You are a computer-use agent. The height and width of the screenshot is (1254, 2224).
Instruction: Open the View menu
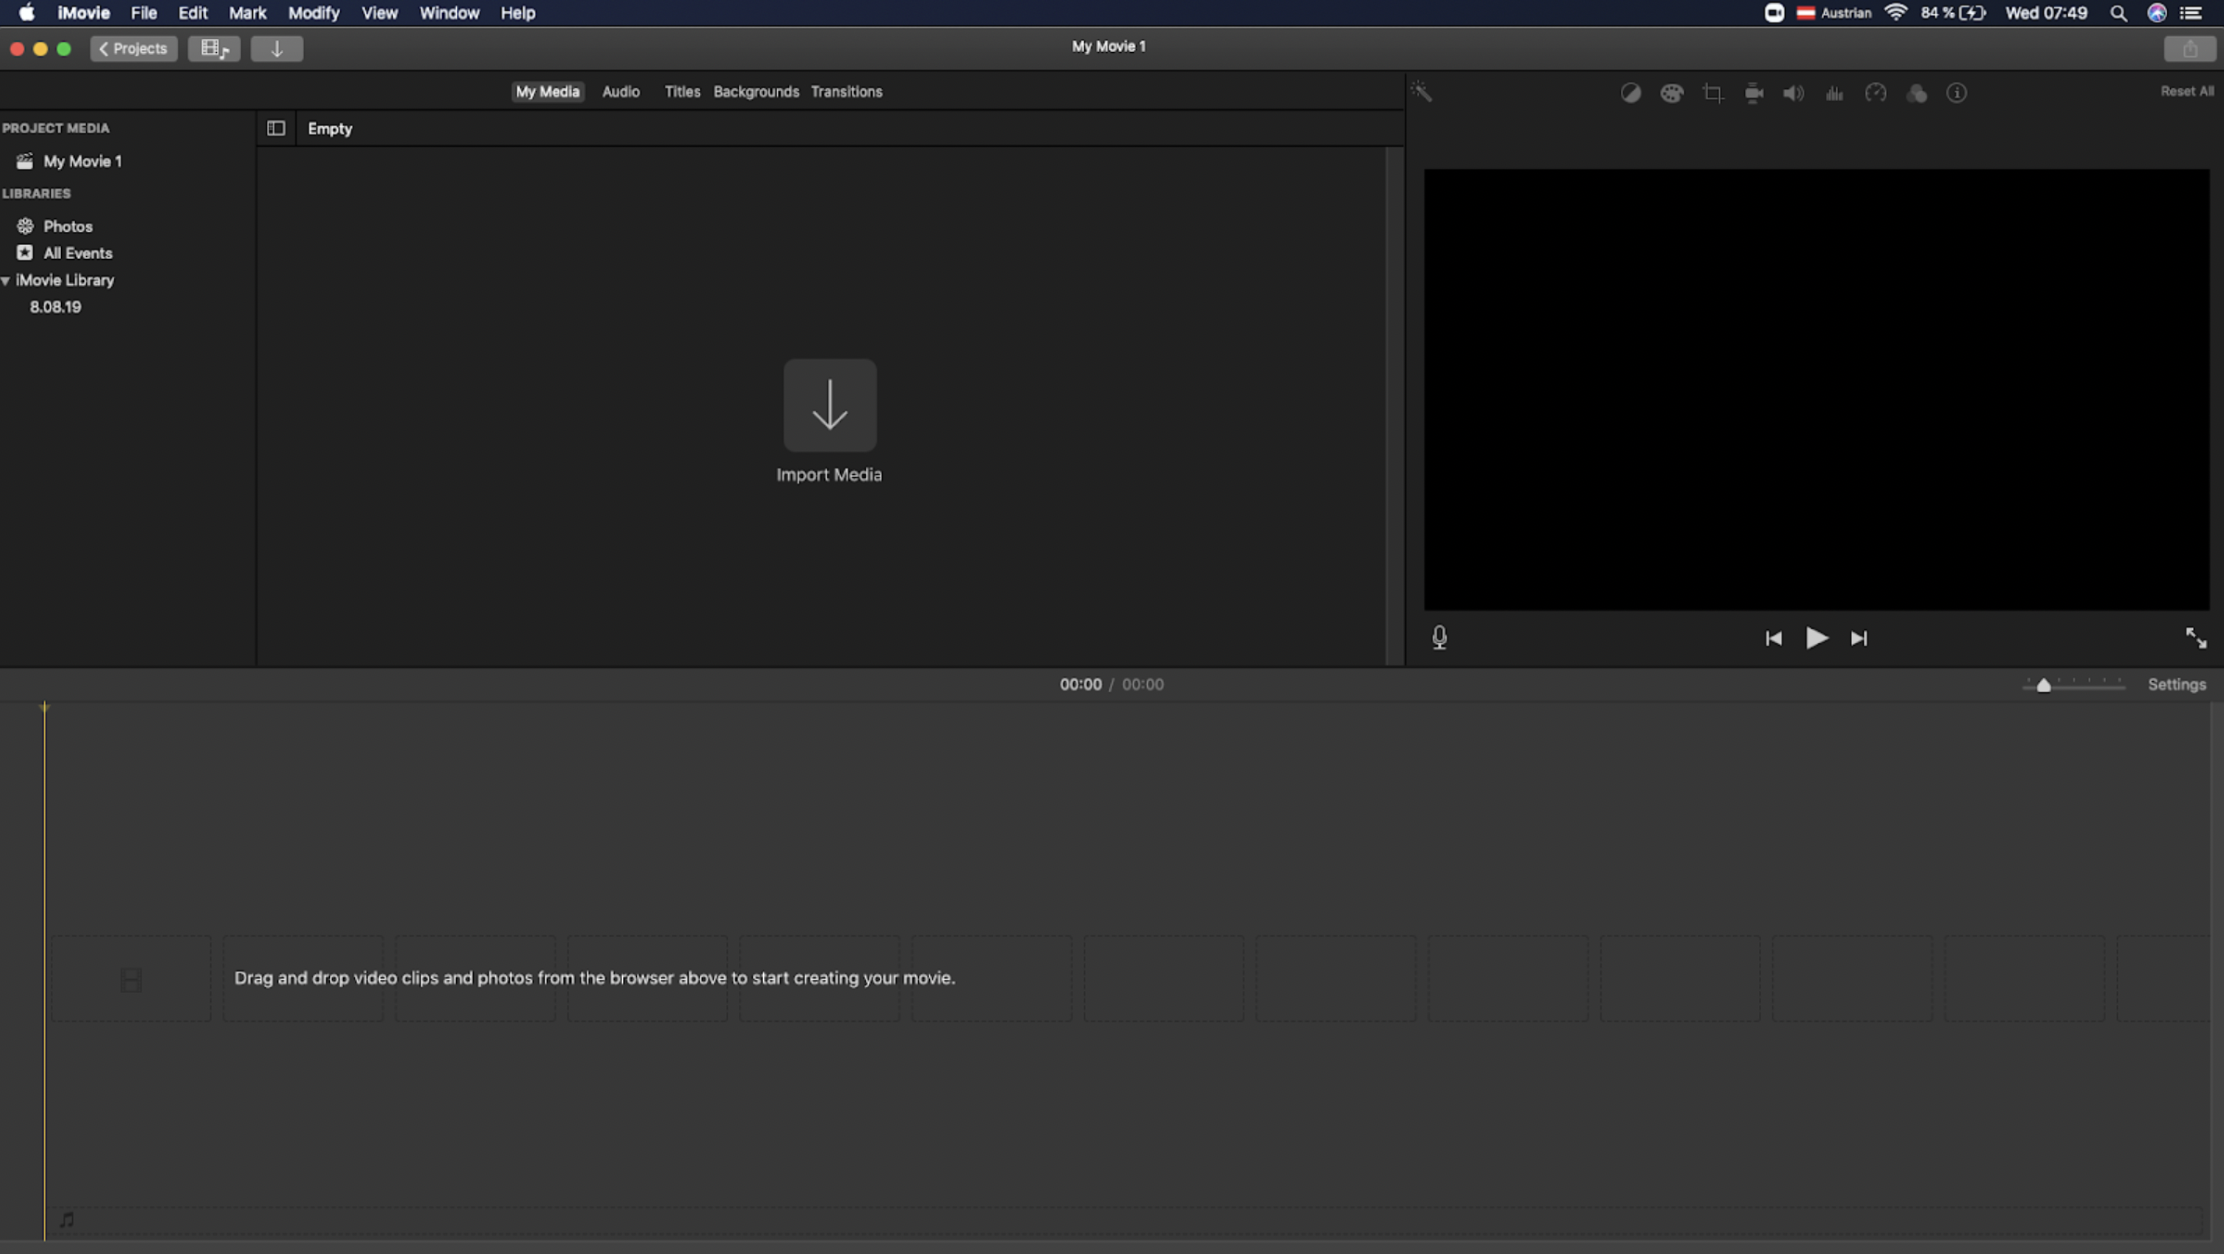click(379, 13)
